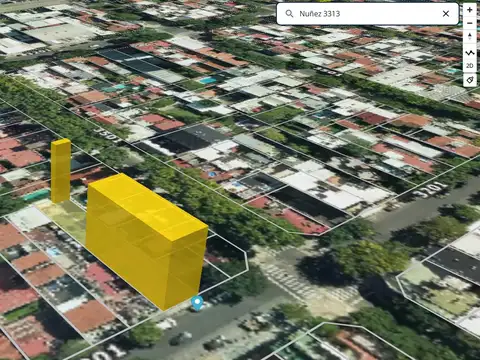The image size is (480, 360).
Task: Open the tag label tool
Action: click(x=470, y=80)
